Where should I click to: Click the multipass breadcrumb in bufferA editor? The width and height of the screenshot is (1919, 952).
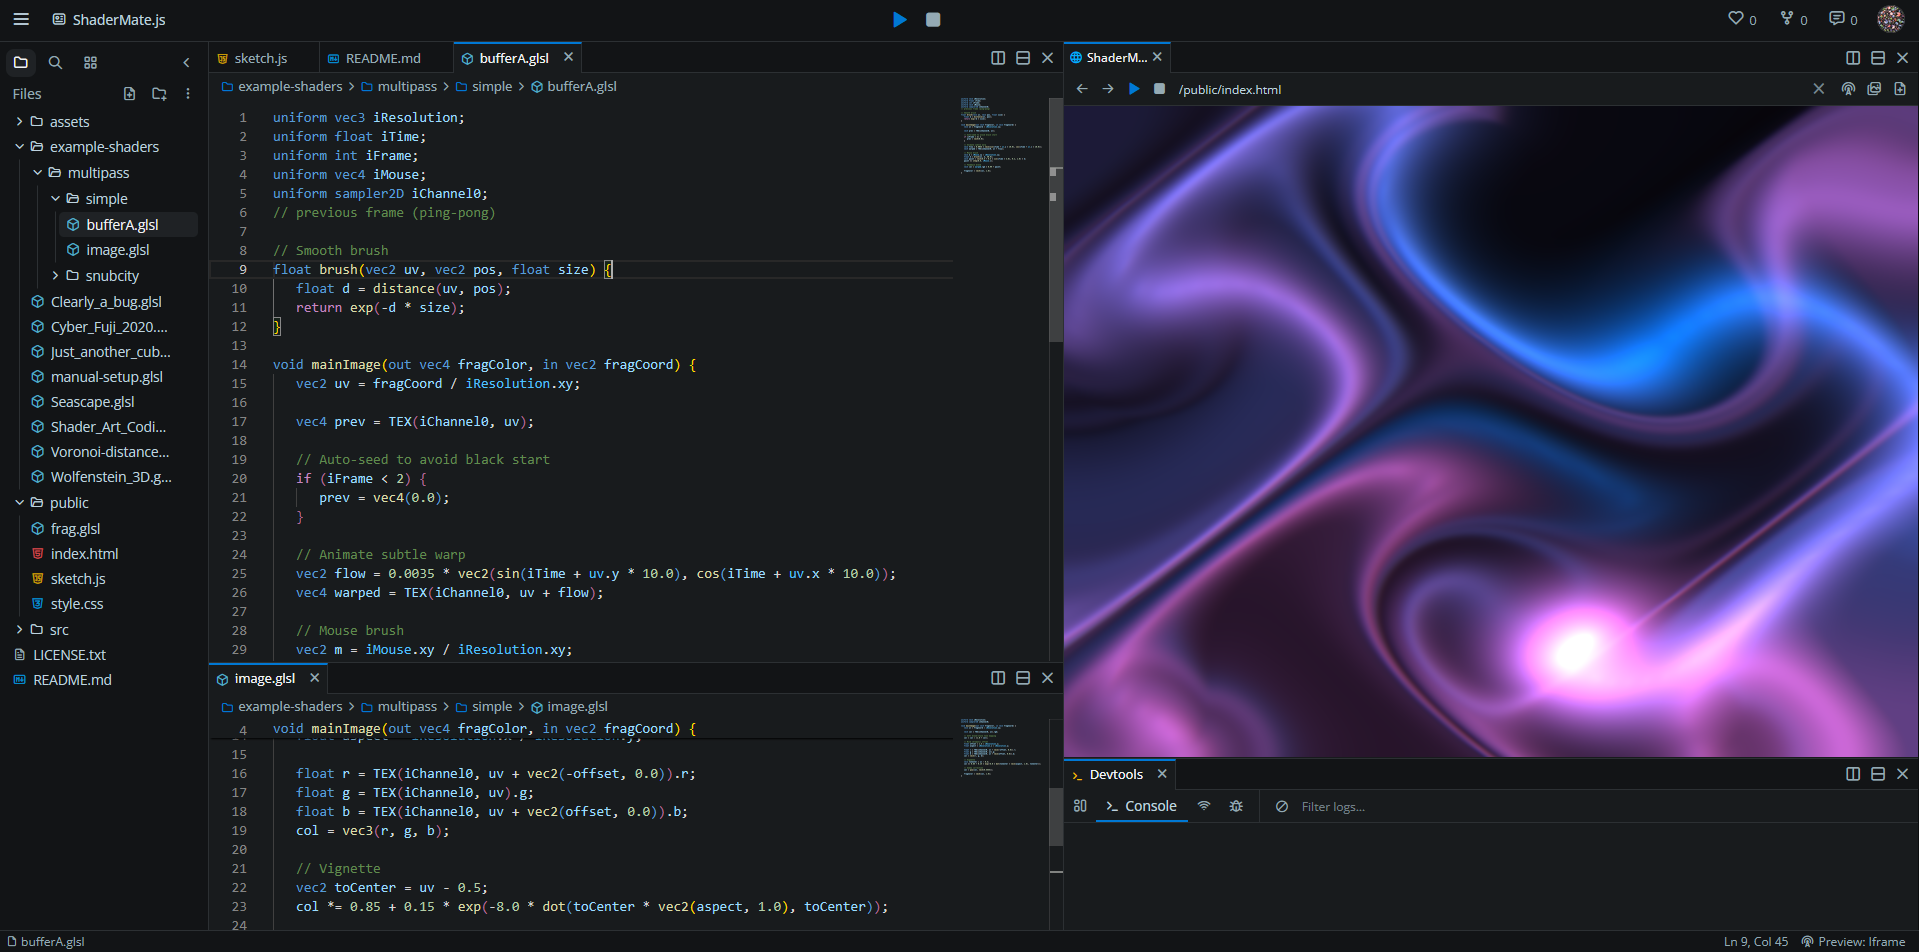[407, 86]
